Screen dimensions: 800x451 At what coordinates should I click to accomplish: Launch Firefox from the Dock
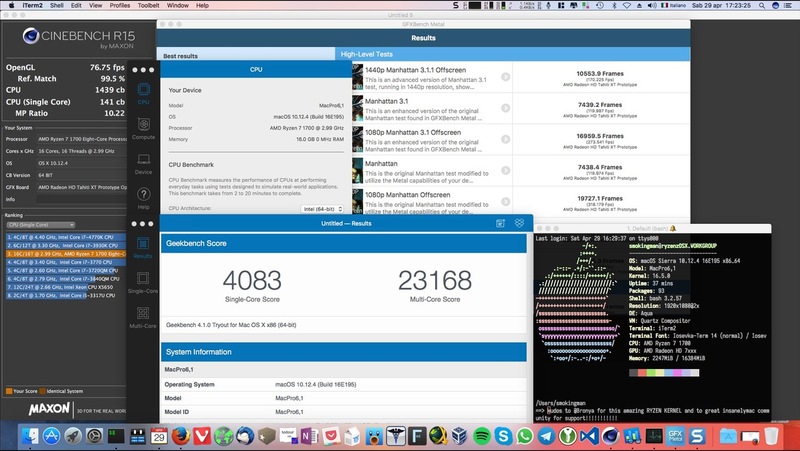pos(181,436)
